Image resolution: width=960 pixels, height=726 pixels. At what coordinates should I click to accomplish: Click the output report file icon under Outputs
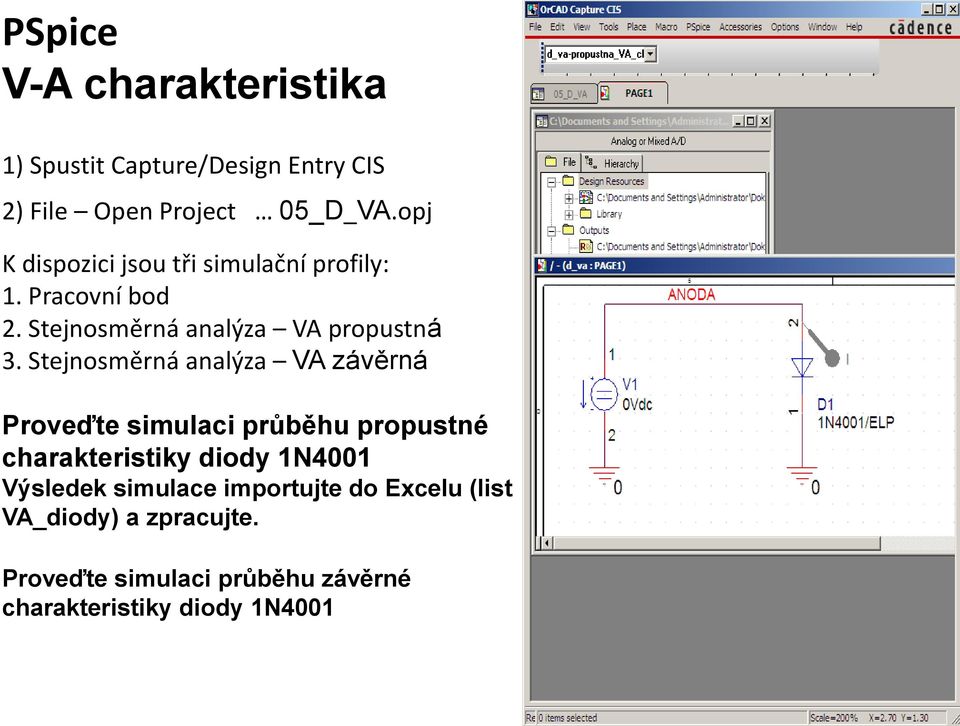pyautogui.click(x=586, y=247)
